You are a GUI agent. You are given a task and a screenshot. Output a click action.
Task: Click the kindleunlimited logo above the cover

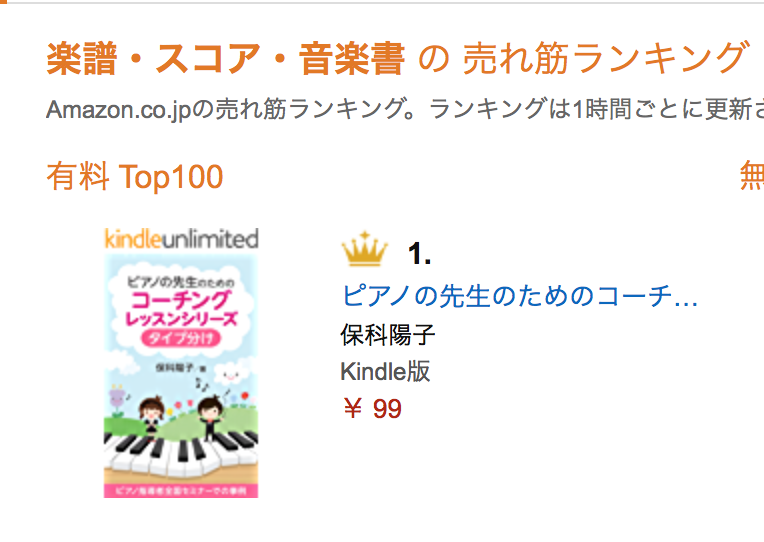tap(181, 238)
